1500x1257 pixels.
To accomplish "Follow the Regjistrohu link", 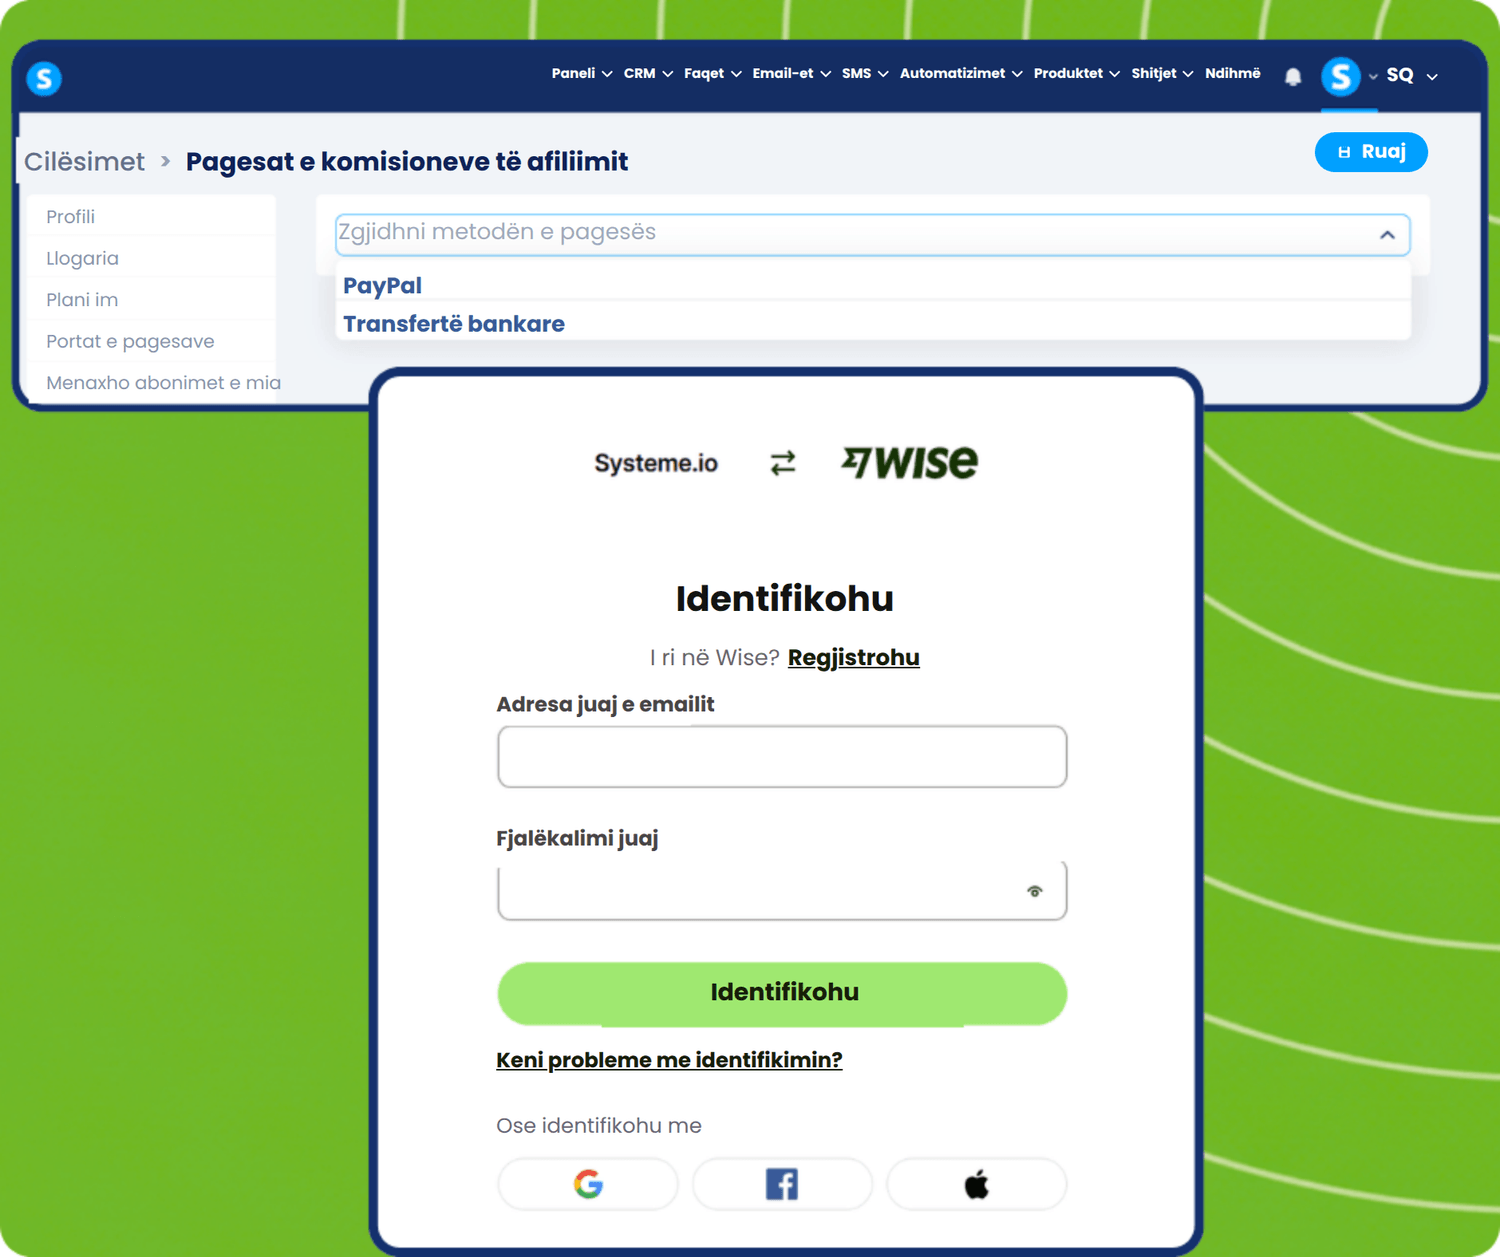I will [854, 657].
